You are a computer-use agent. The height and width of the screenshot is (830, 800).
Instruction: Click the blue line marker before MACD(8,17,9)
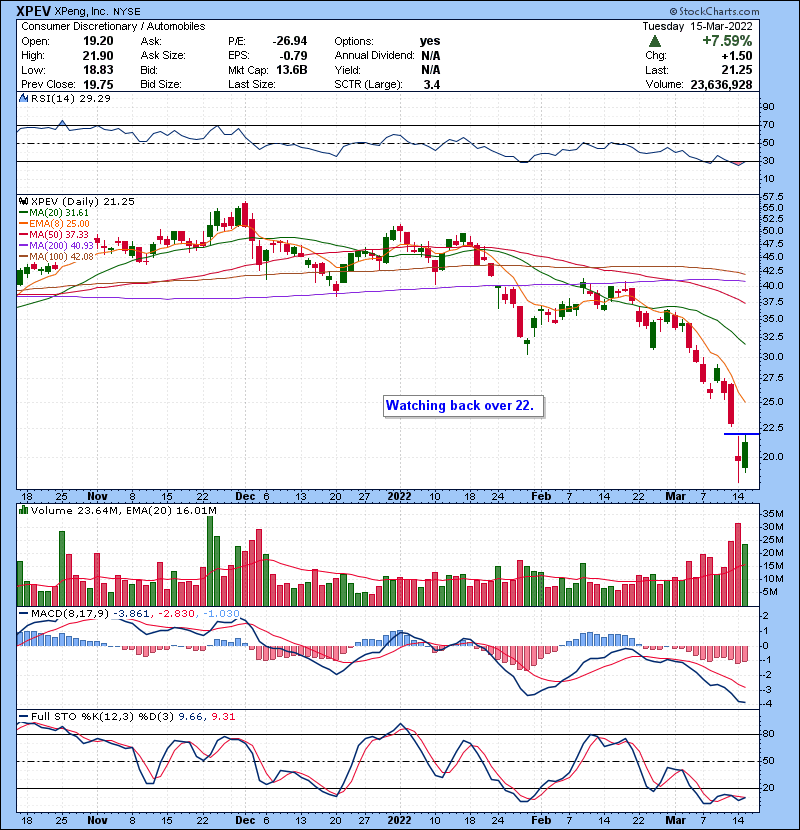[23, 614]
